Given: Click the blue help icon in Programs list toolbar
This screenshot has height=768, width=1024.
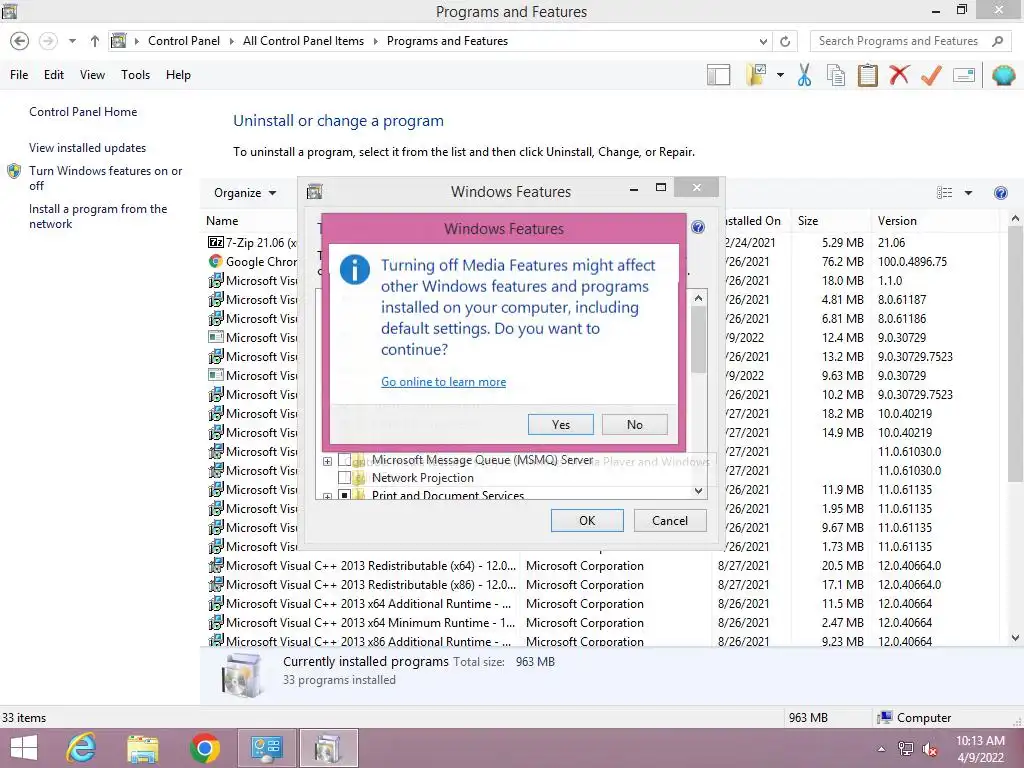Looking at the screenshot, I should click(x=1000, y=193).
